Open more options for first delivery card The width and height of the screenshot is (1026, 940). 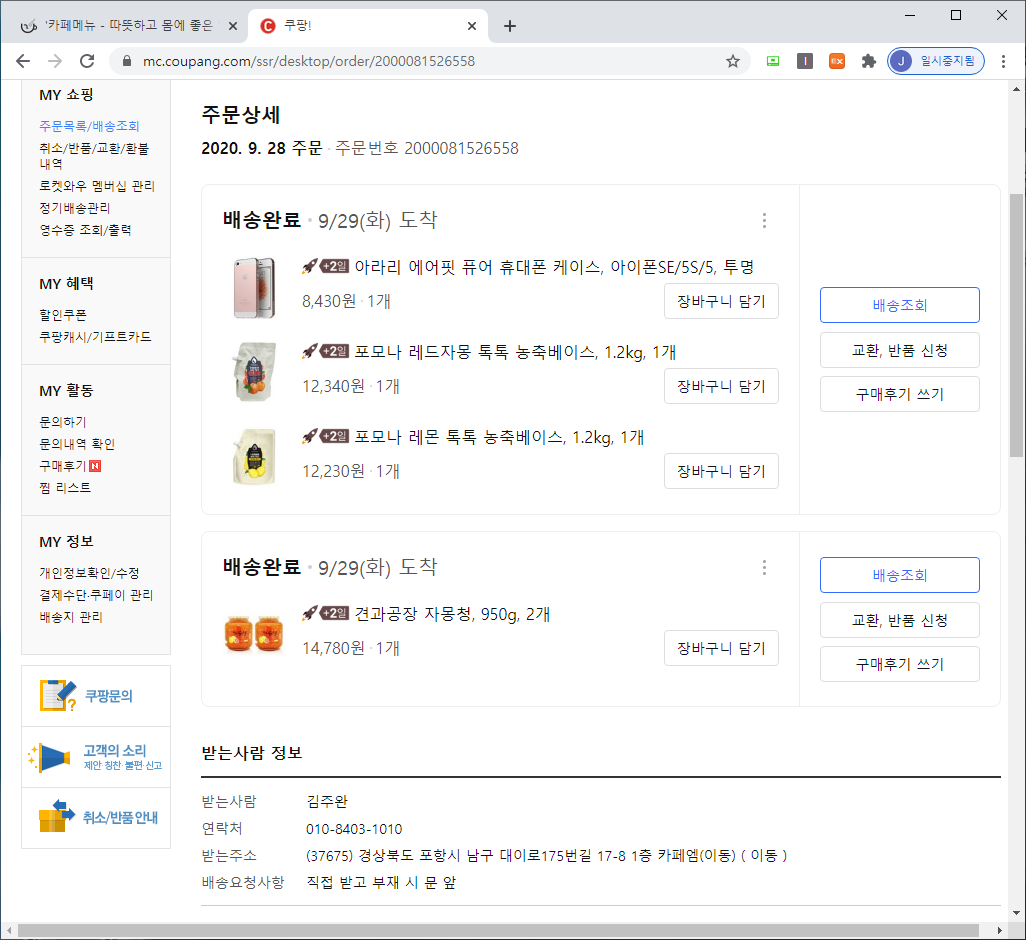pos(764,220)
